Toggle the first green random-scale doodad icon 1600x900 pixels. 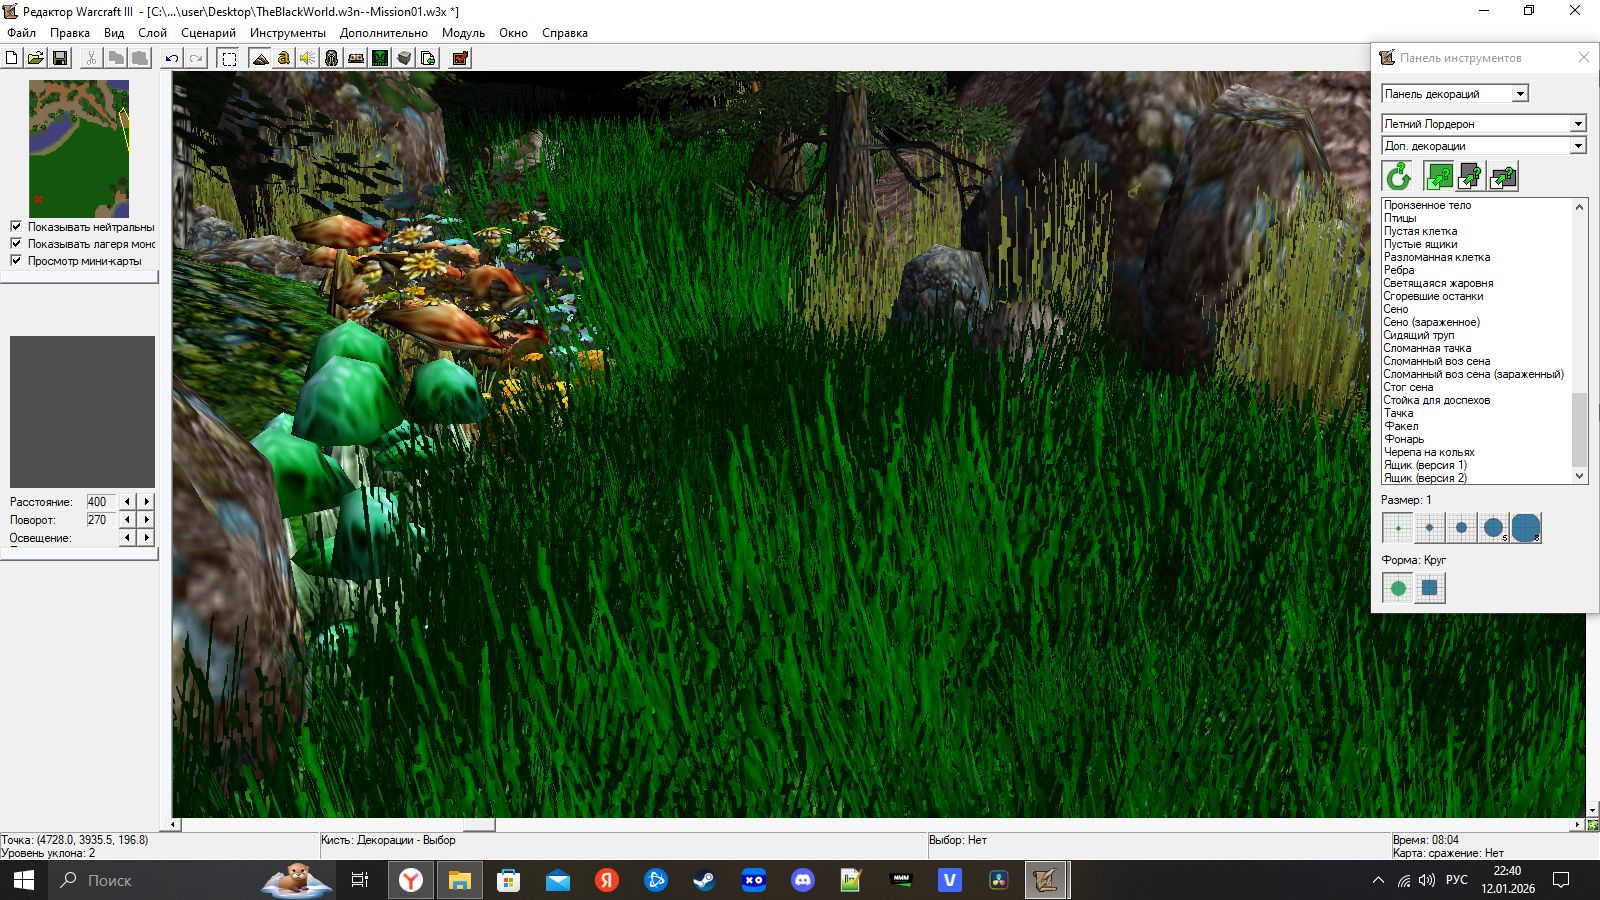coord(1439,177)
